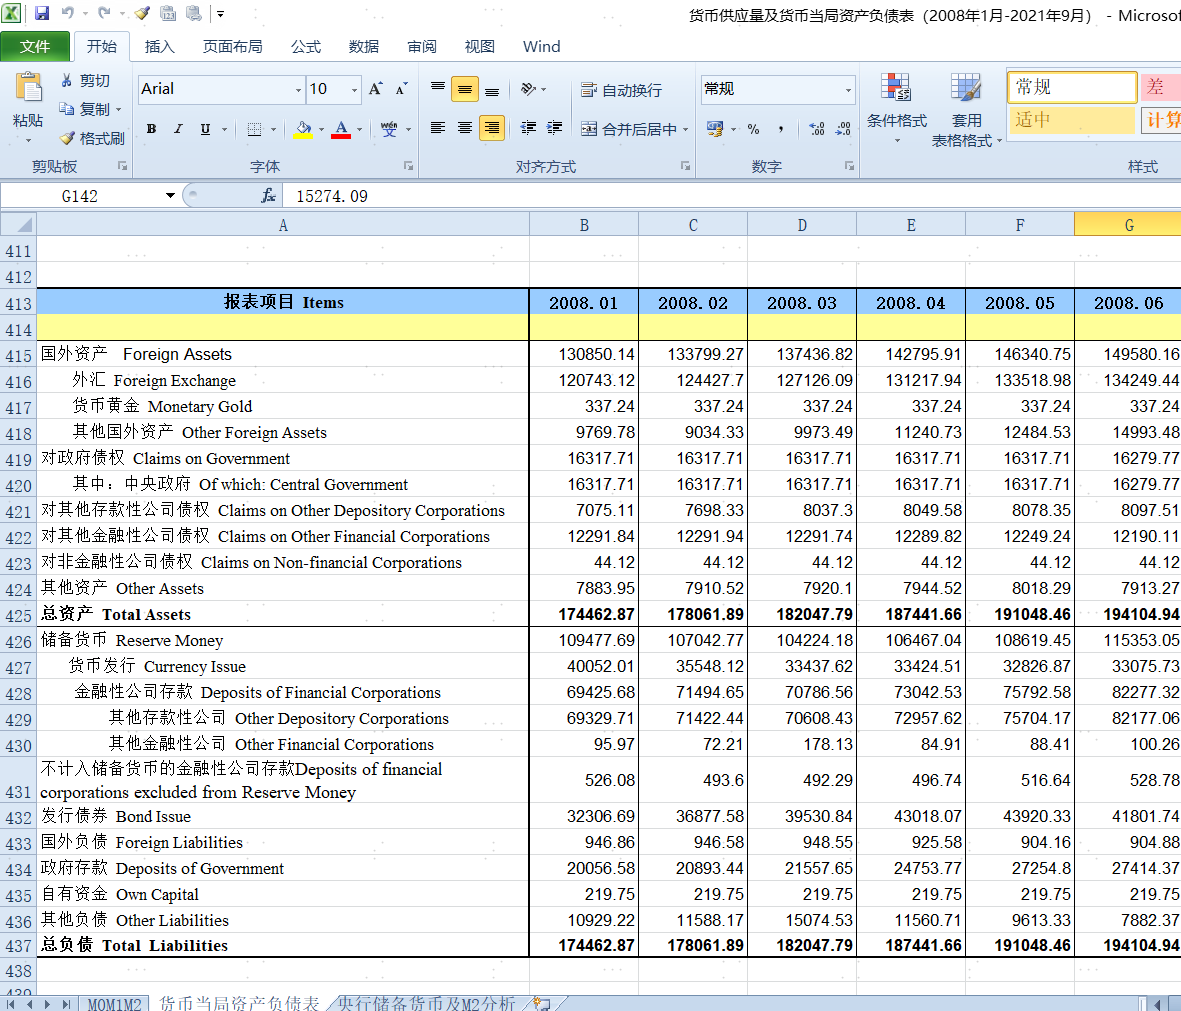This screenshot has height=1011, width=1181.
Task: Toggle bold formatting
Action: (x=151, y=129)
